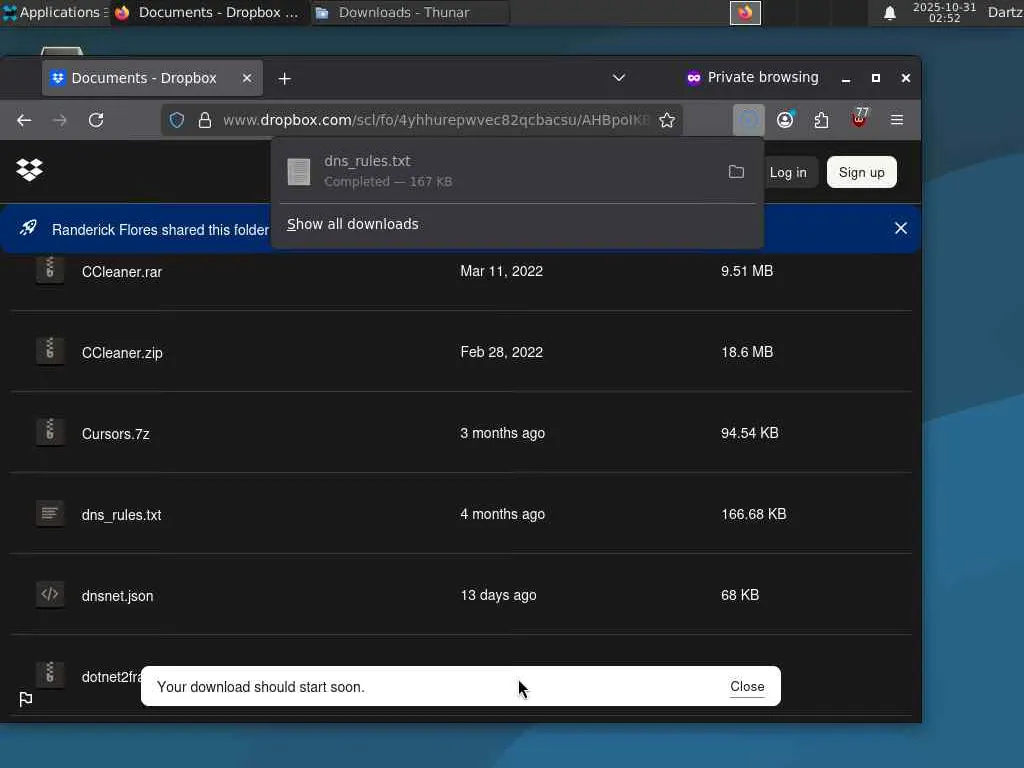This screenshot has height=768, width=1024.
Task: Click the CCleaner.rar archive icon
Action: (x=50, y=269)
